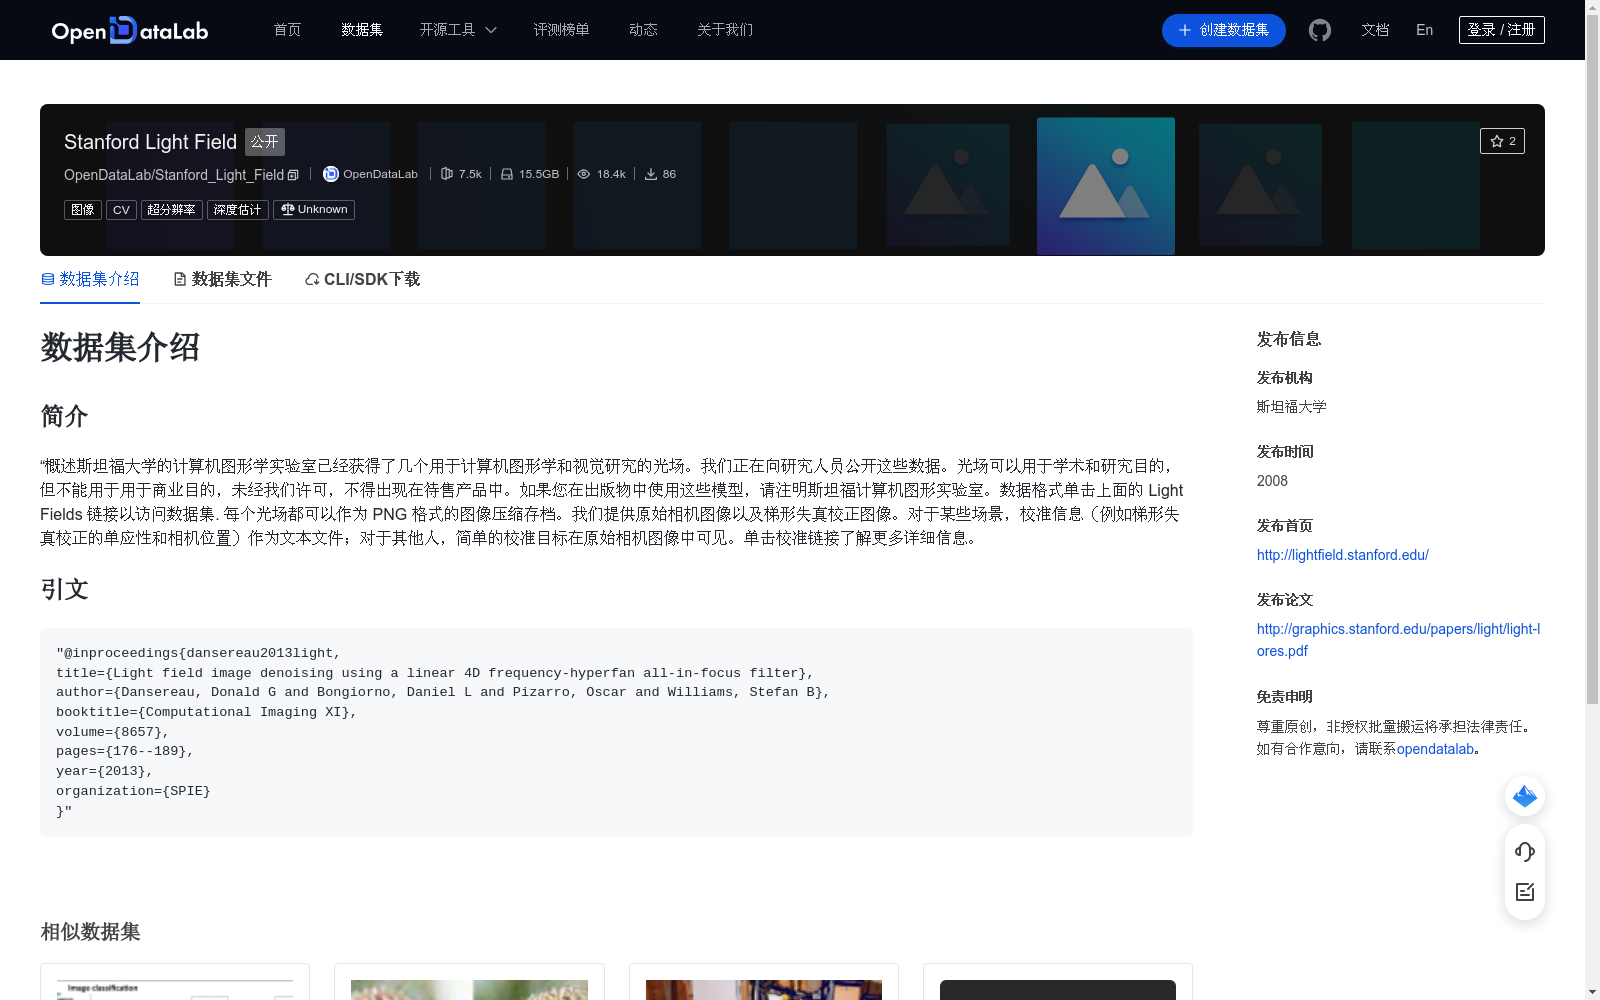Click the highlighted banner image thumbnail
Viewport: 1600px width, 1000px height.
[x=1106, y=186]
